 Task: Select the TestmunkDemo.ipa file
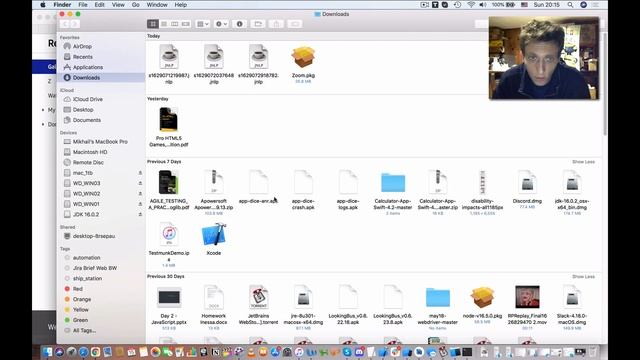[169, 234]
